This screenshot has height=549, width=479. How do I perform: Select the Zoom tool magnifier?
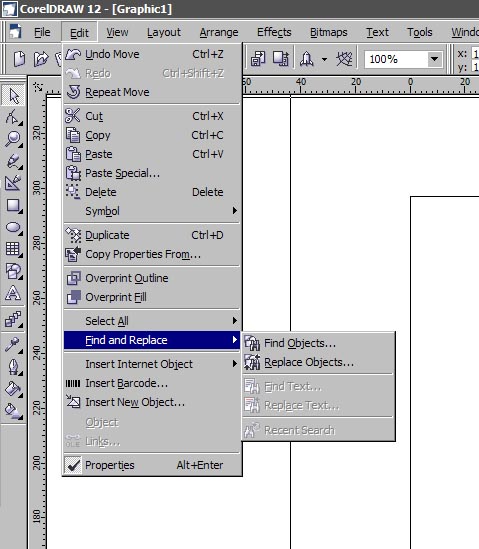pos(13,139)
